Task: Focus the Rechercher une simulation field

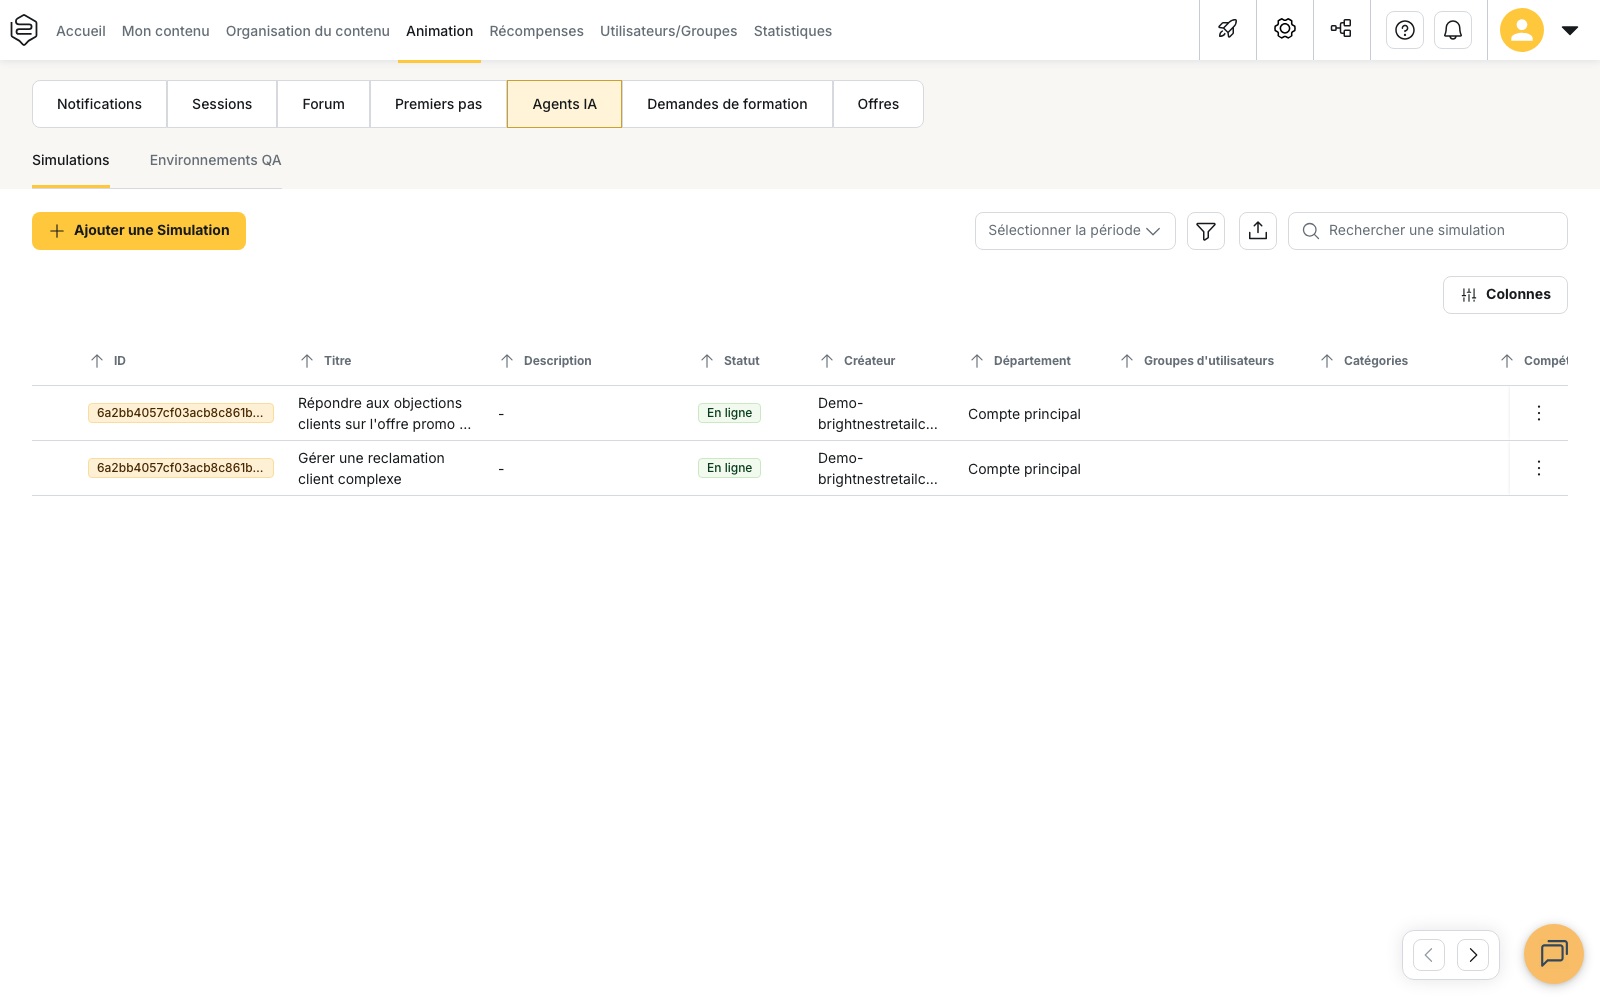Action: (x=1428, y=231)
